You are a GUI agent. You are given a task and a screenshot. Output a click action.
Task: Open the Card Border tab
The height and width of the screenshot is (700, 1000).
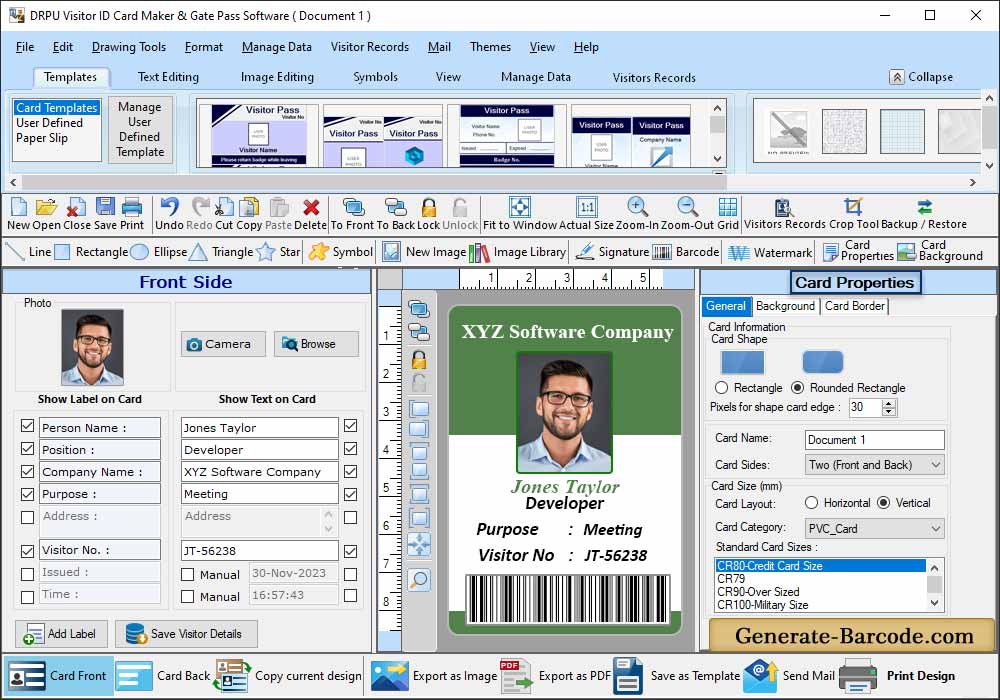coord(855,306)
